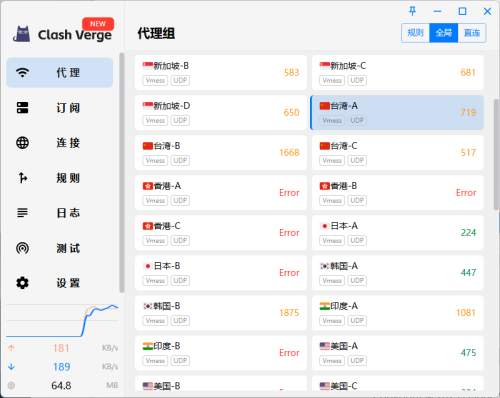500x398 pixels.
Task: Click the Clash Verge cat logo
Action: [x=22, y=34]
